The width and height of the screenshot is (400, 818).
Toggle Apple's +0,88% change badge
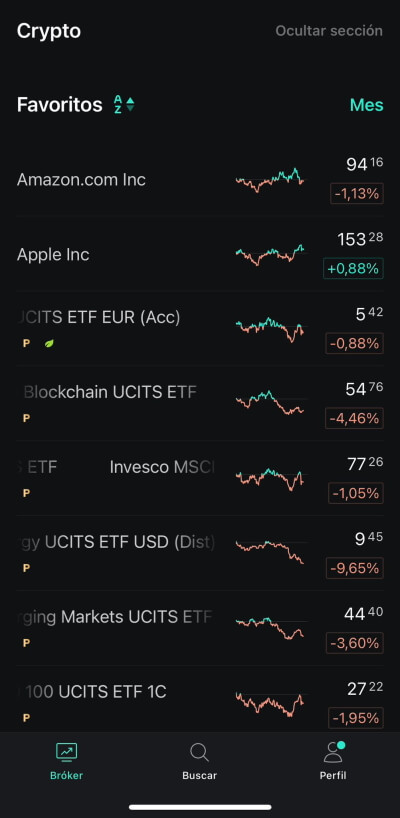coord(353,268)
